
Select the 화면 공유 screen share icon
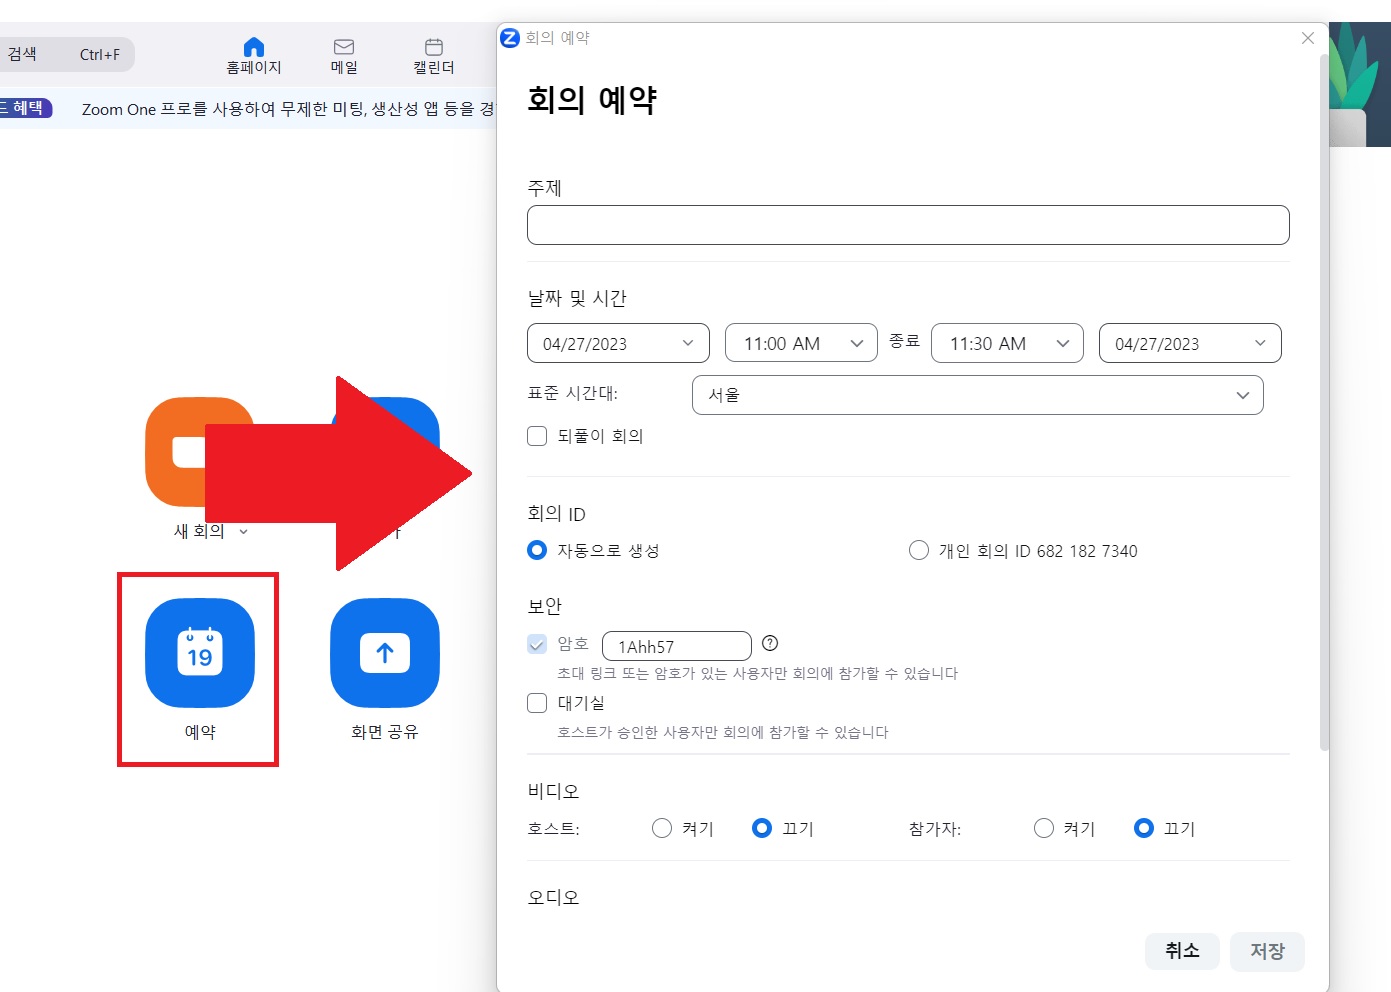click(384, 654)
